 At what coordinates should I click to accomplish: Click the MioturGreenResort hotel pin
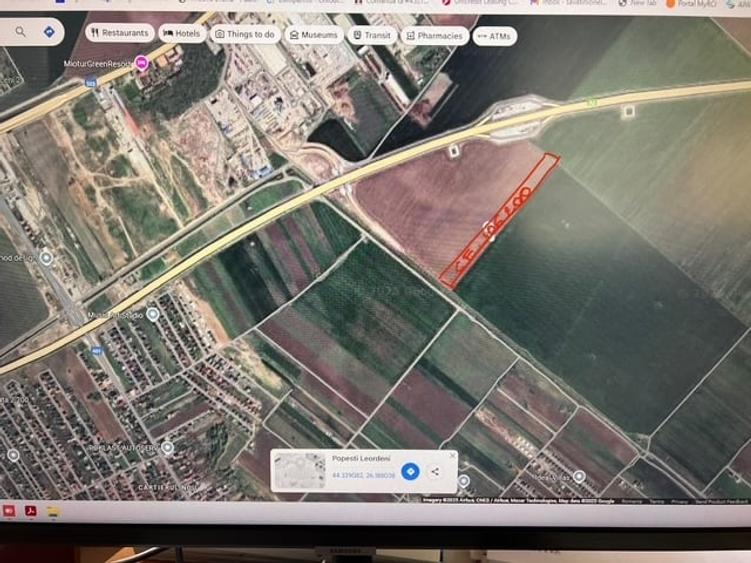[142, 63]
